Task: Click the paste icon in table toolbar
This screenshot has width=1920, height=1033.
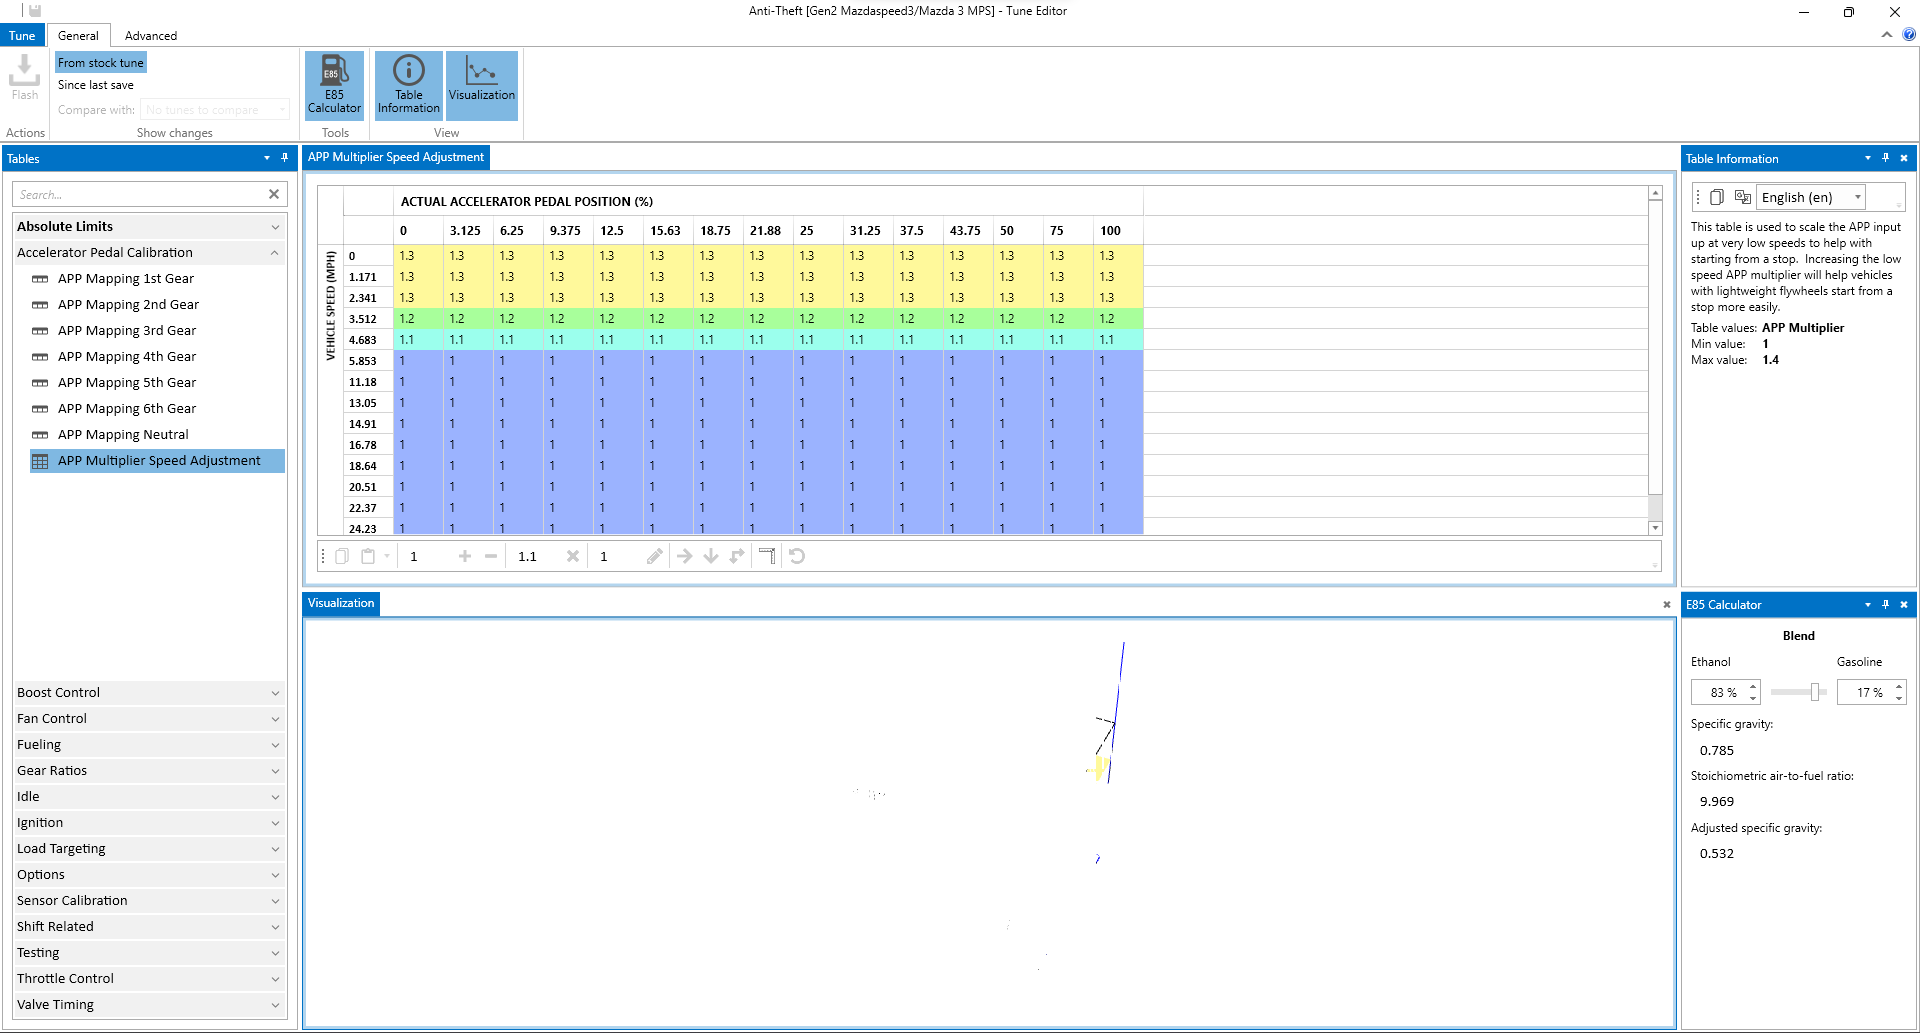Action: (368, 556)
